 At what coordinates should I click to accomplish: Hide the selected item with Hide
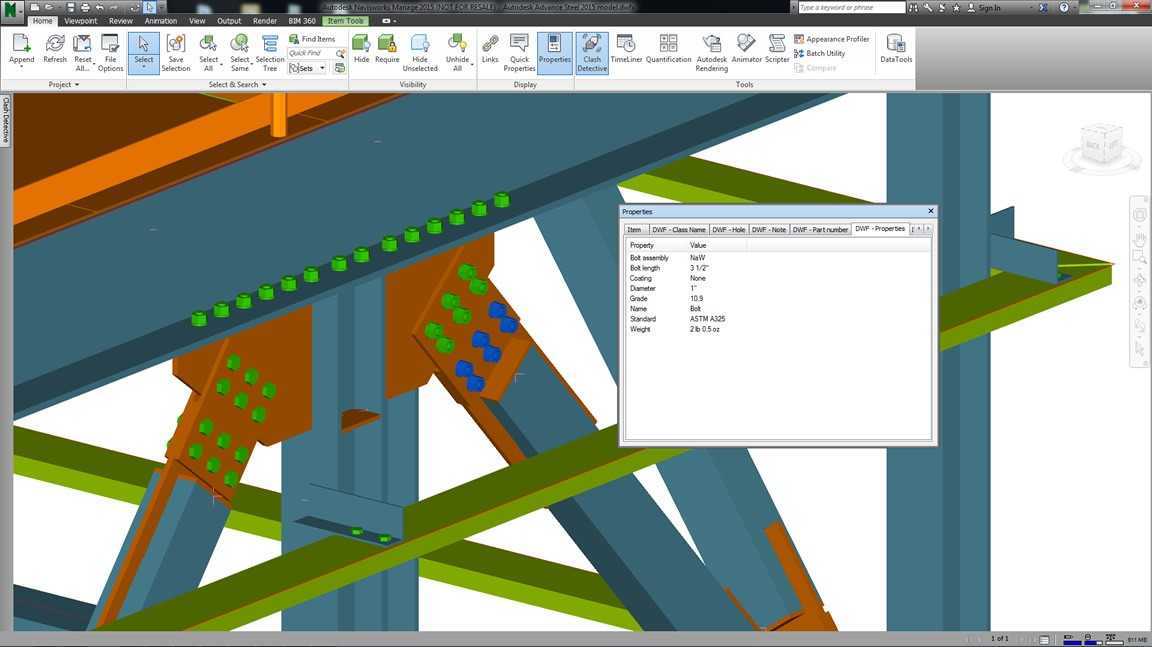click(361, 49)
